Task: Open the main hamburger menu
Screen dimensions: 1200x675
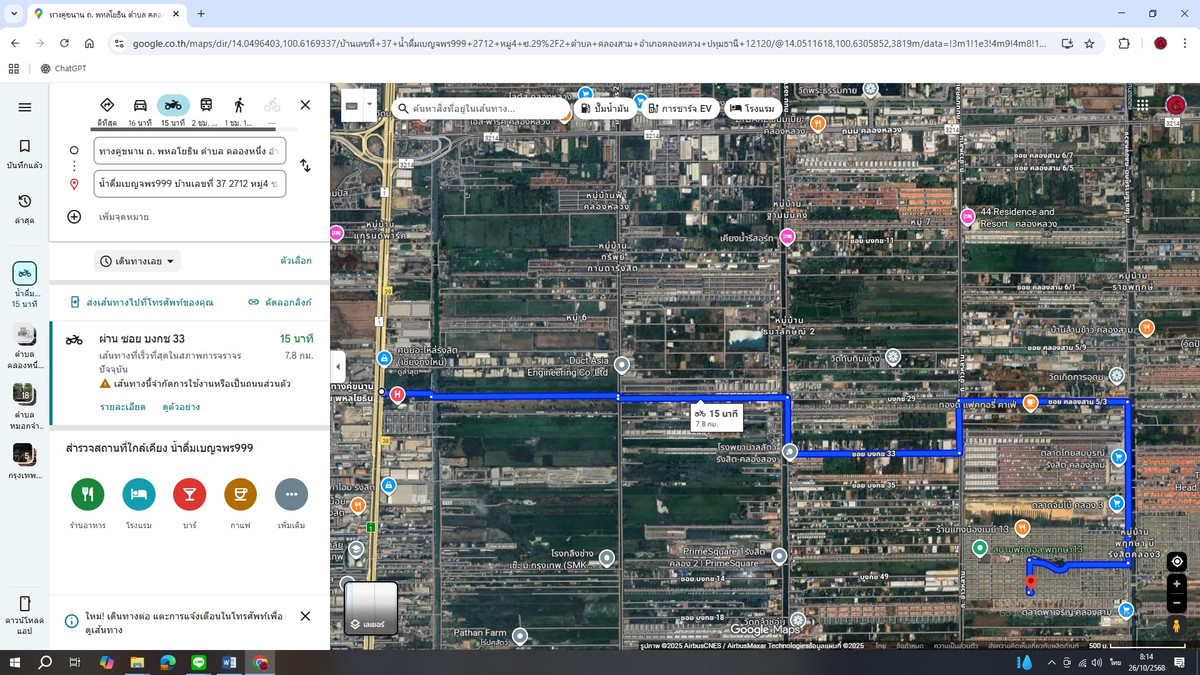Action: point(25,107)
